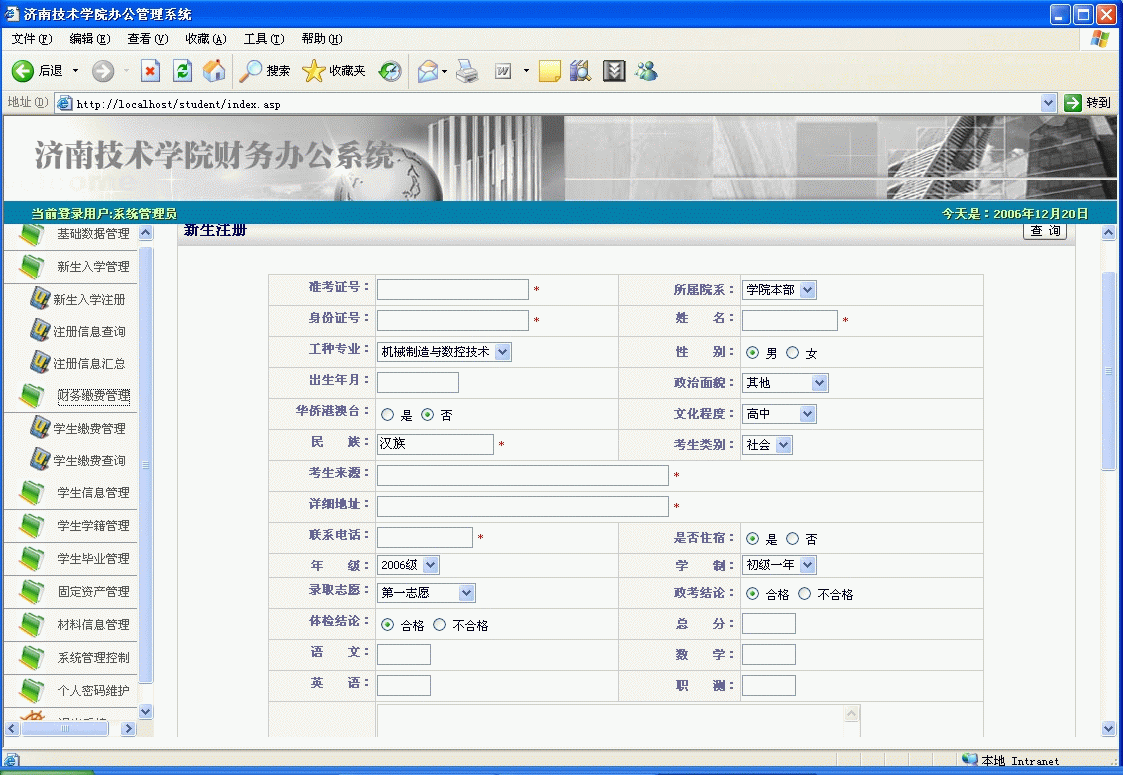The width and height of the screenshot is (1123, 775).
Task: Click the History clock icon
Action: [x=390, y=70]
